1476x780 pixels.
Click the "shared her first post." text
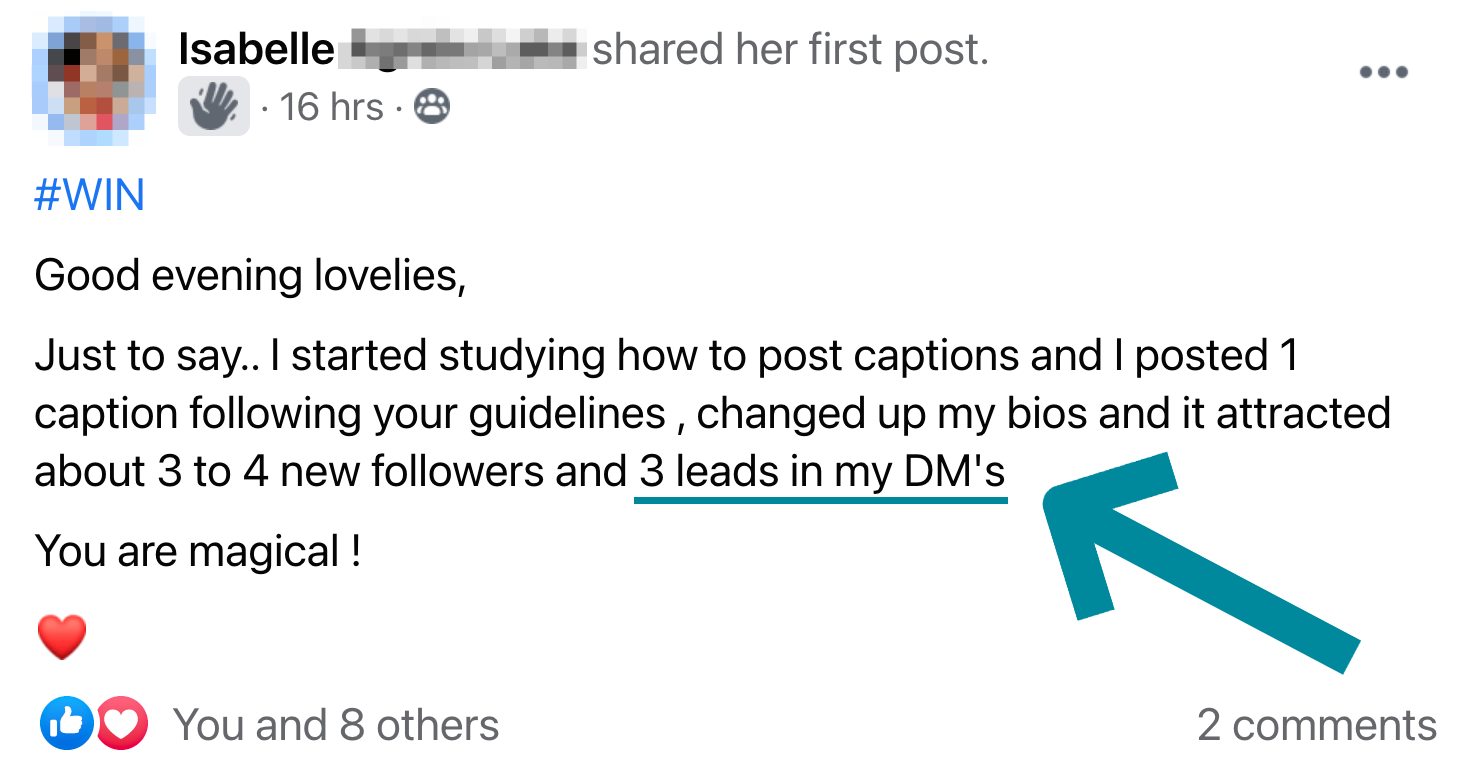(x=790, y=49)
